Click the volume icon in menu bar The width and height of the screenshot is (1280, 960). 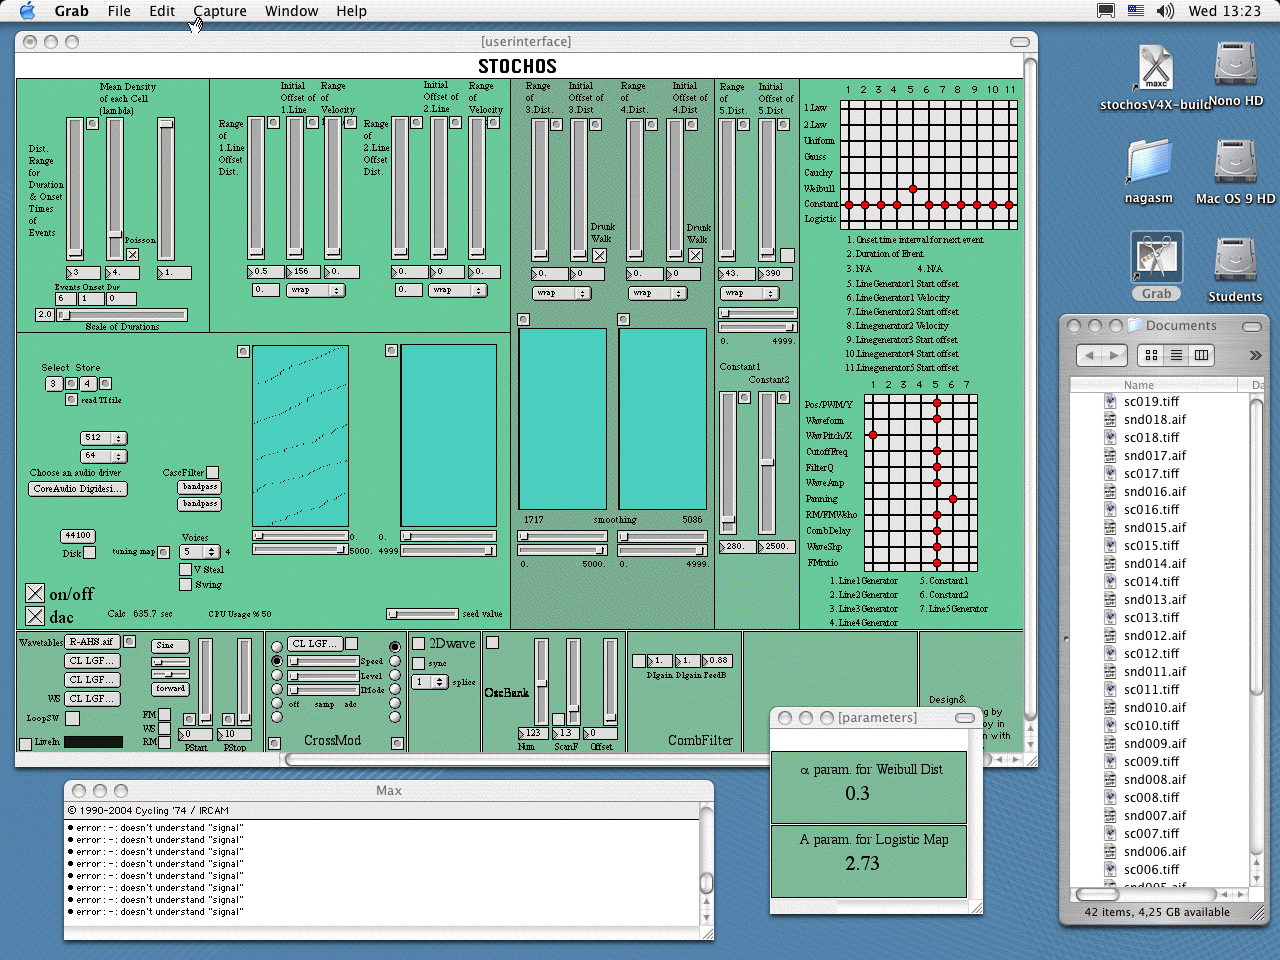(x=1165, y=11)
